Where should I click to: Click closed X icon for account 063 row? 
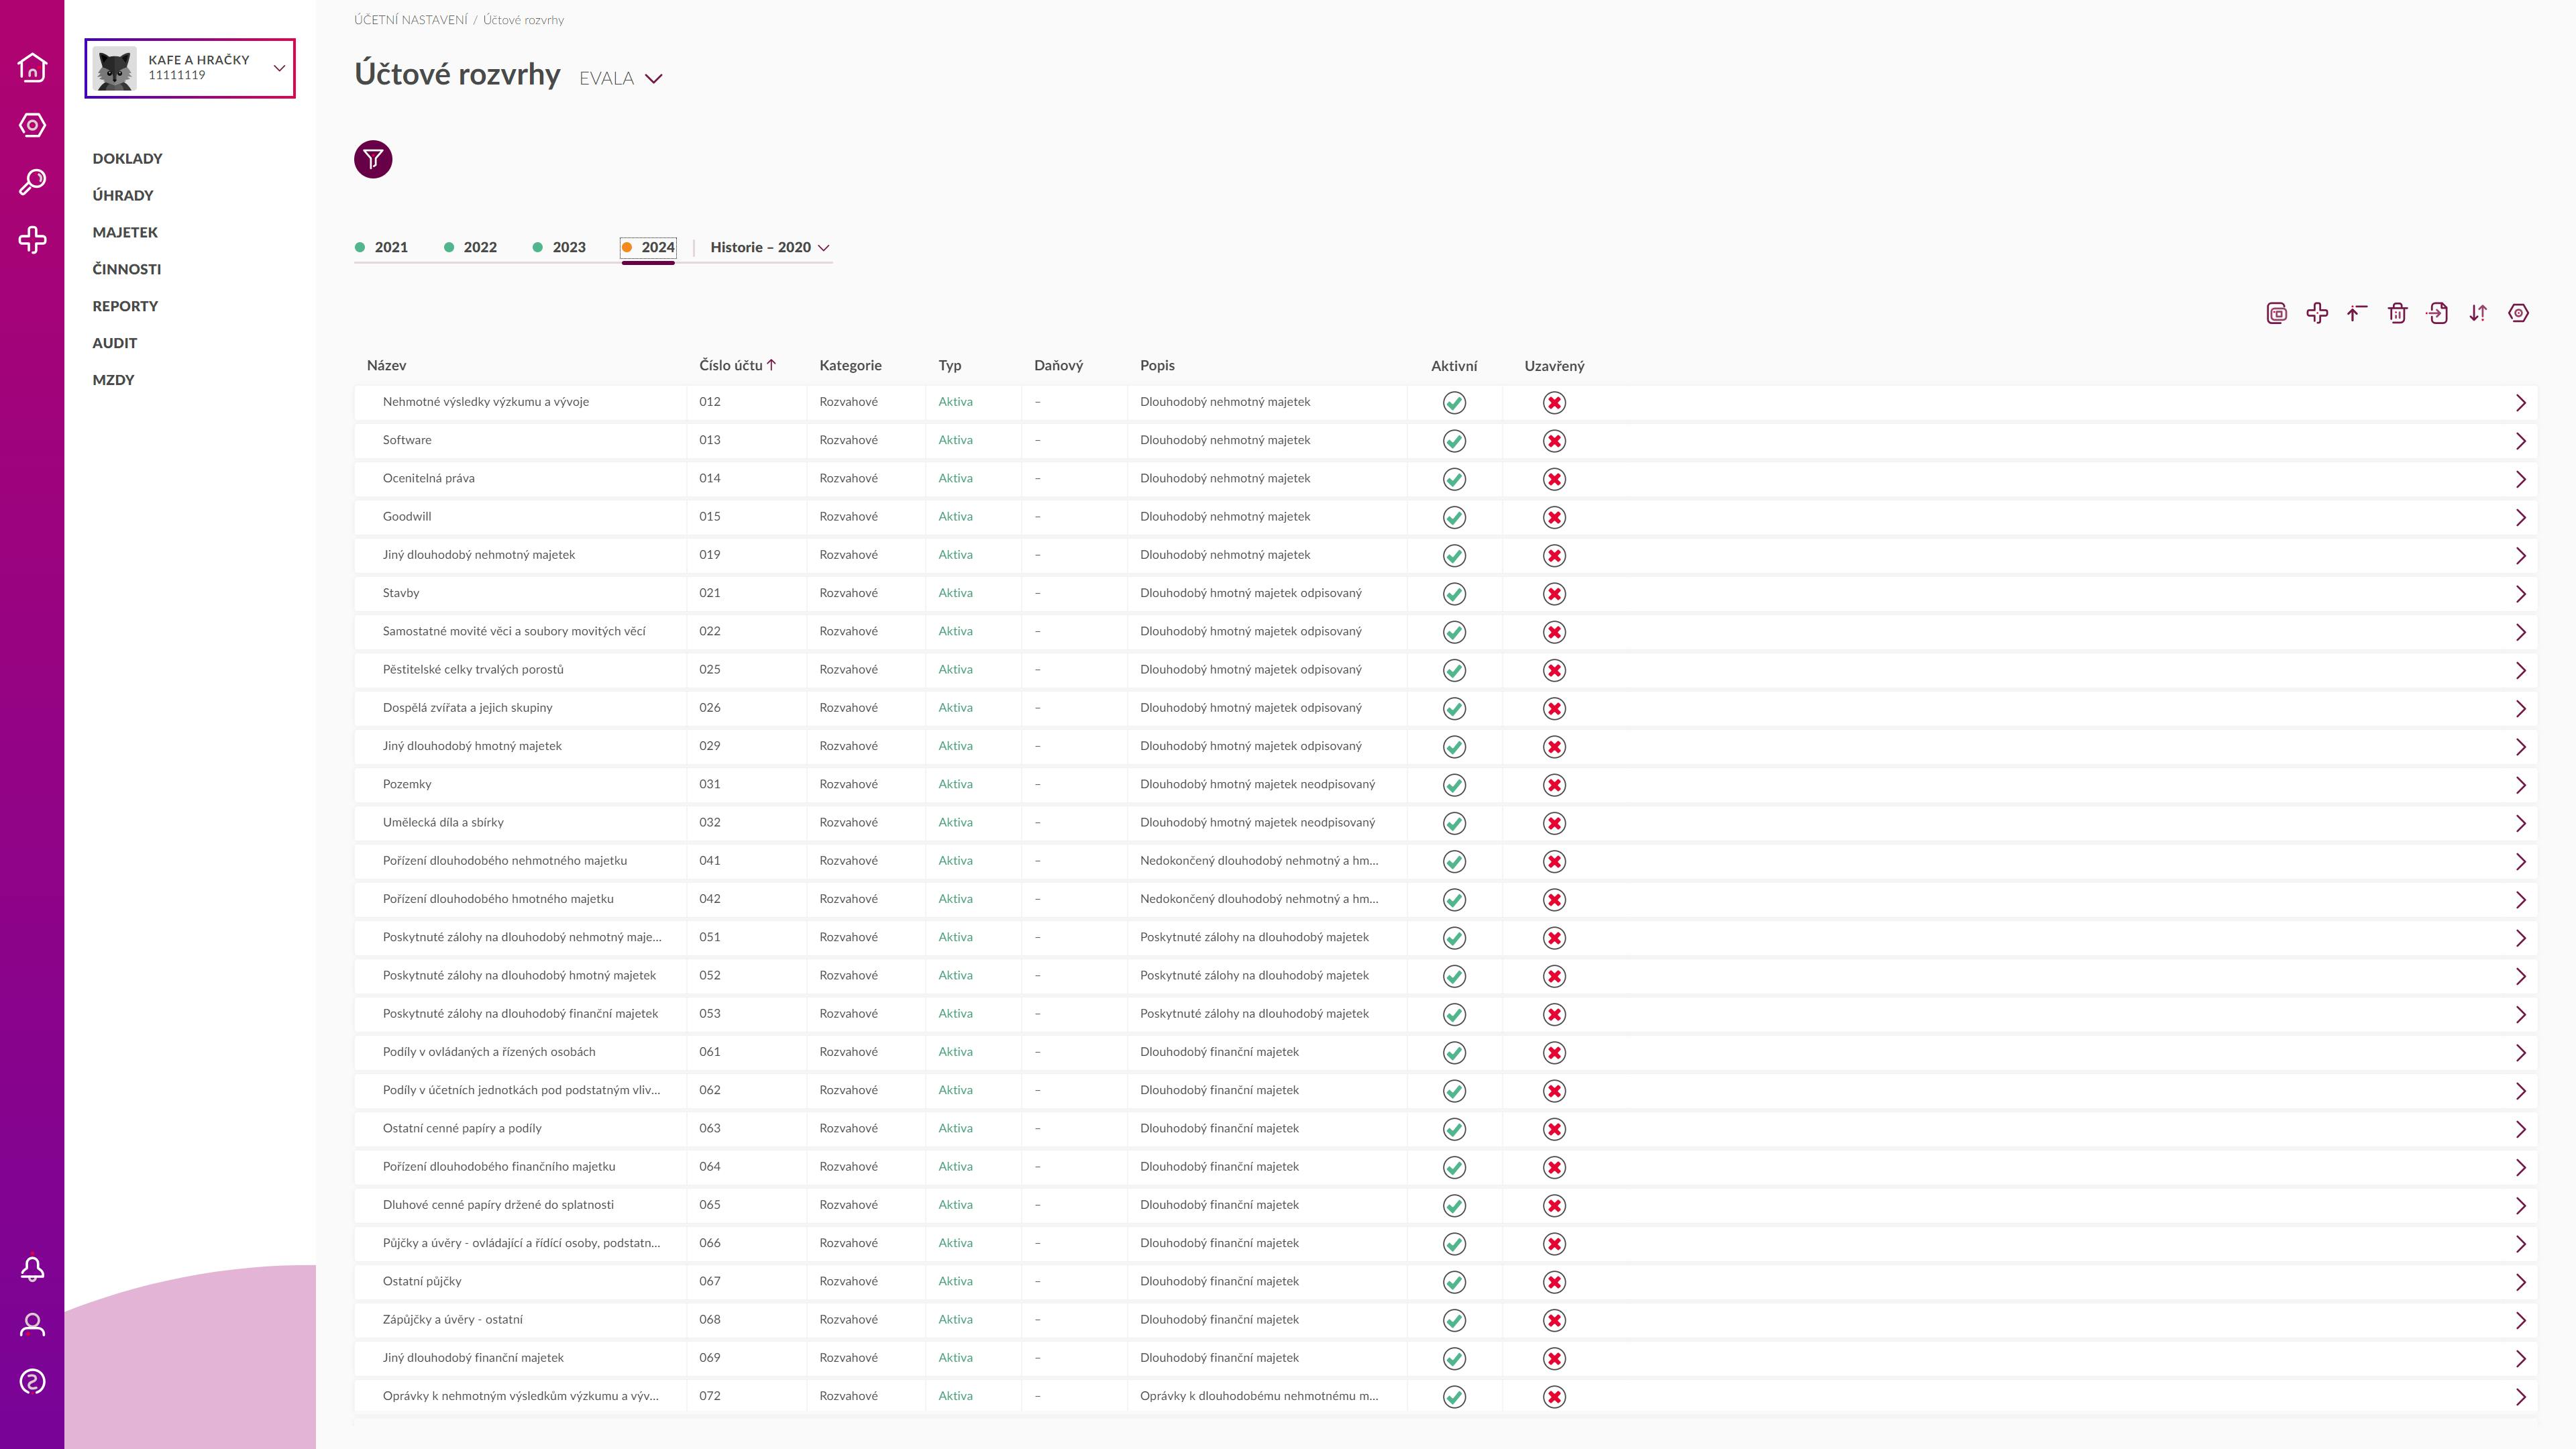tap(1554, 1129)
